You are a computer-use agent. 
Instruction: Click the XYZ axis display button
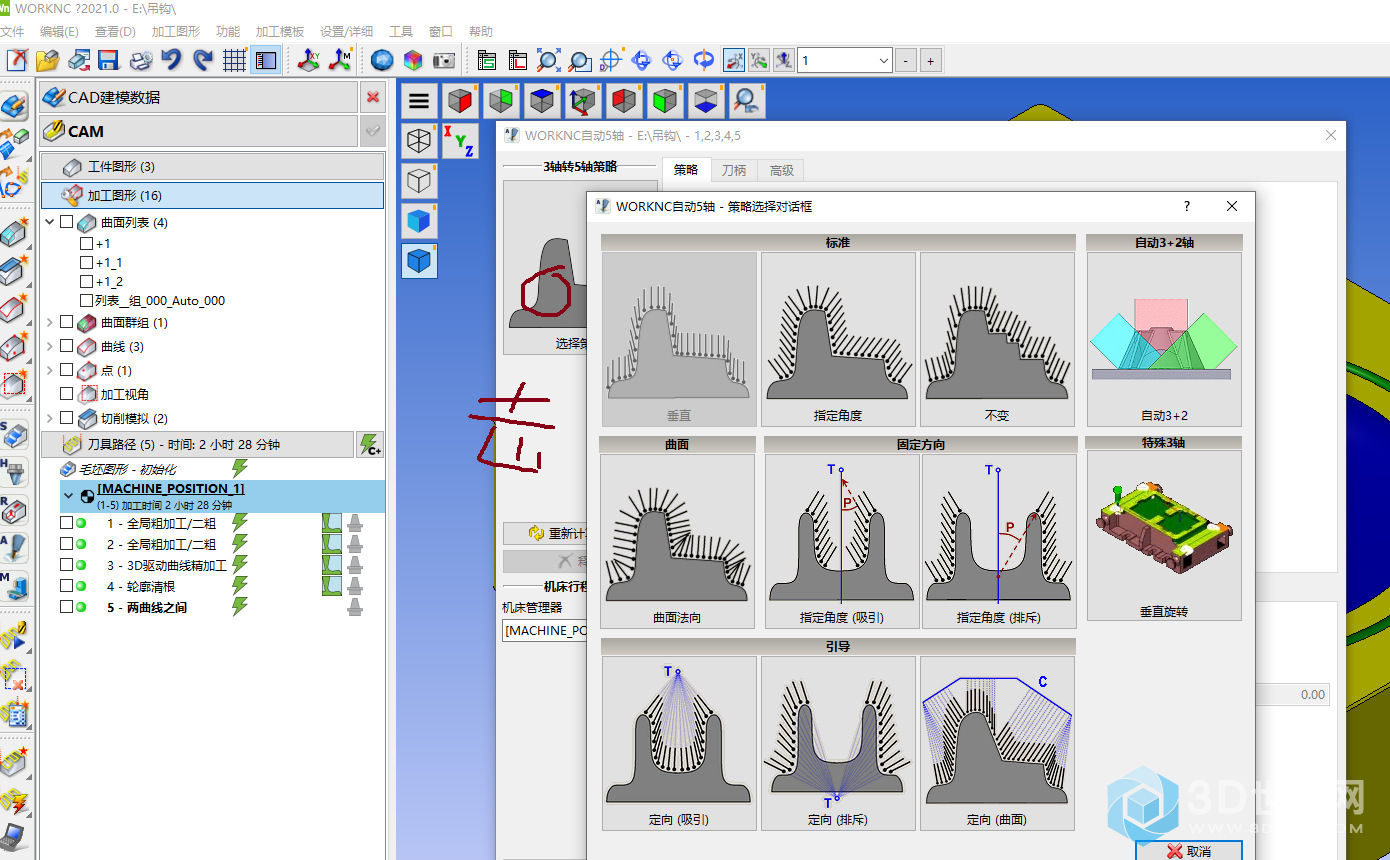coord(459,141)
